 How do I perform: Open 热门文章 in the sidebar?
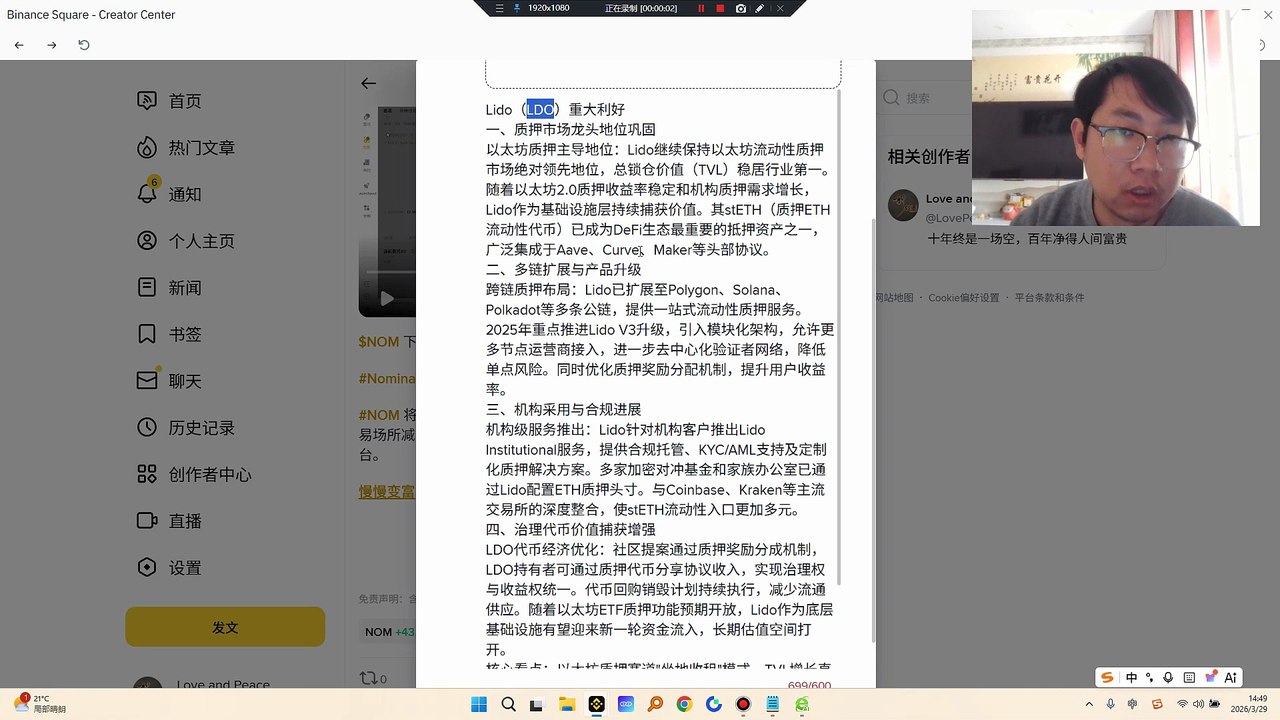(186, 148)
